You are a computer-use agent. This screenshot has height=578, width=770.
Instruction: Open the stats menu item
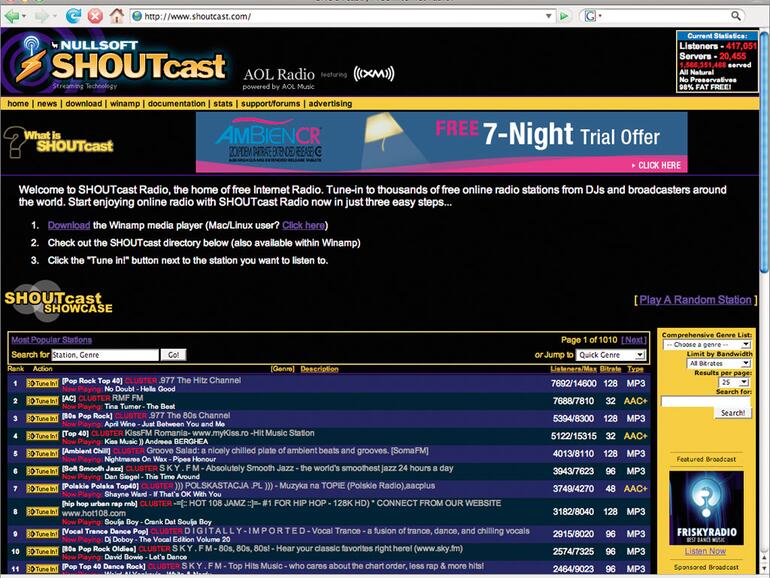tap(222, 104)
